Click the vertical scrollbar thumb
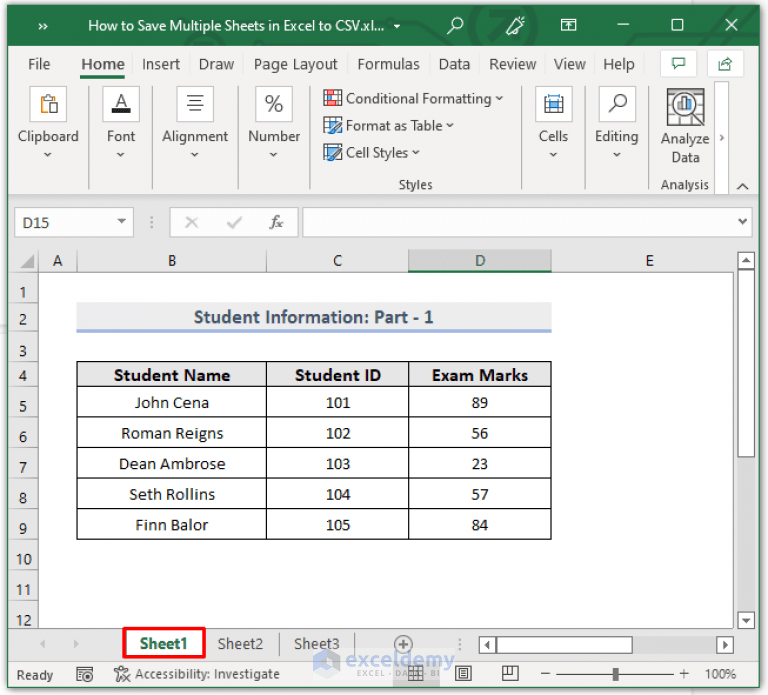768x695 pixels. pyautogui.click(x=746, y=363)
